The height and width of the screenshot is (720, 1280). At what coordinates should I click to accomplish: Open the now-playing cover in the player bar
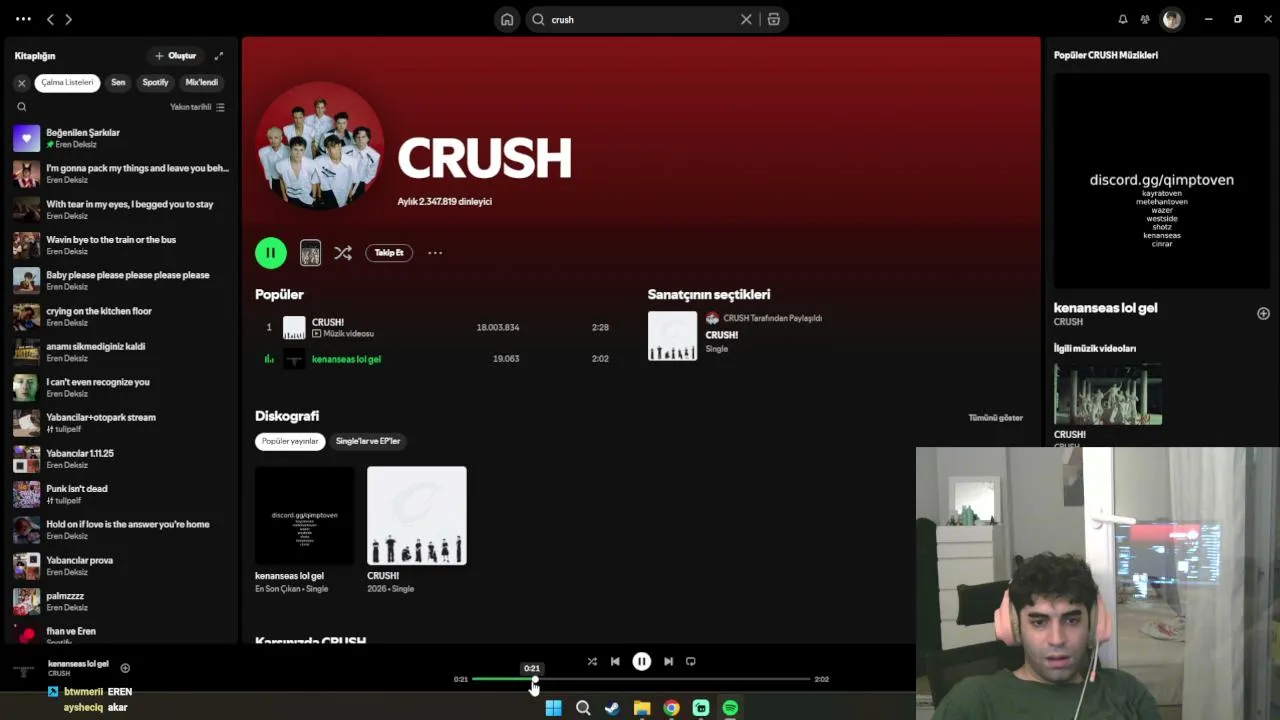pos(24,668)
